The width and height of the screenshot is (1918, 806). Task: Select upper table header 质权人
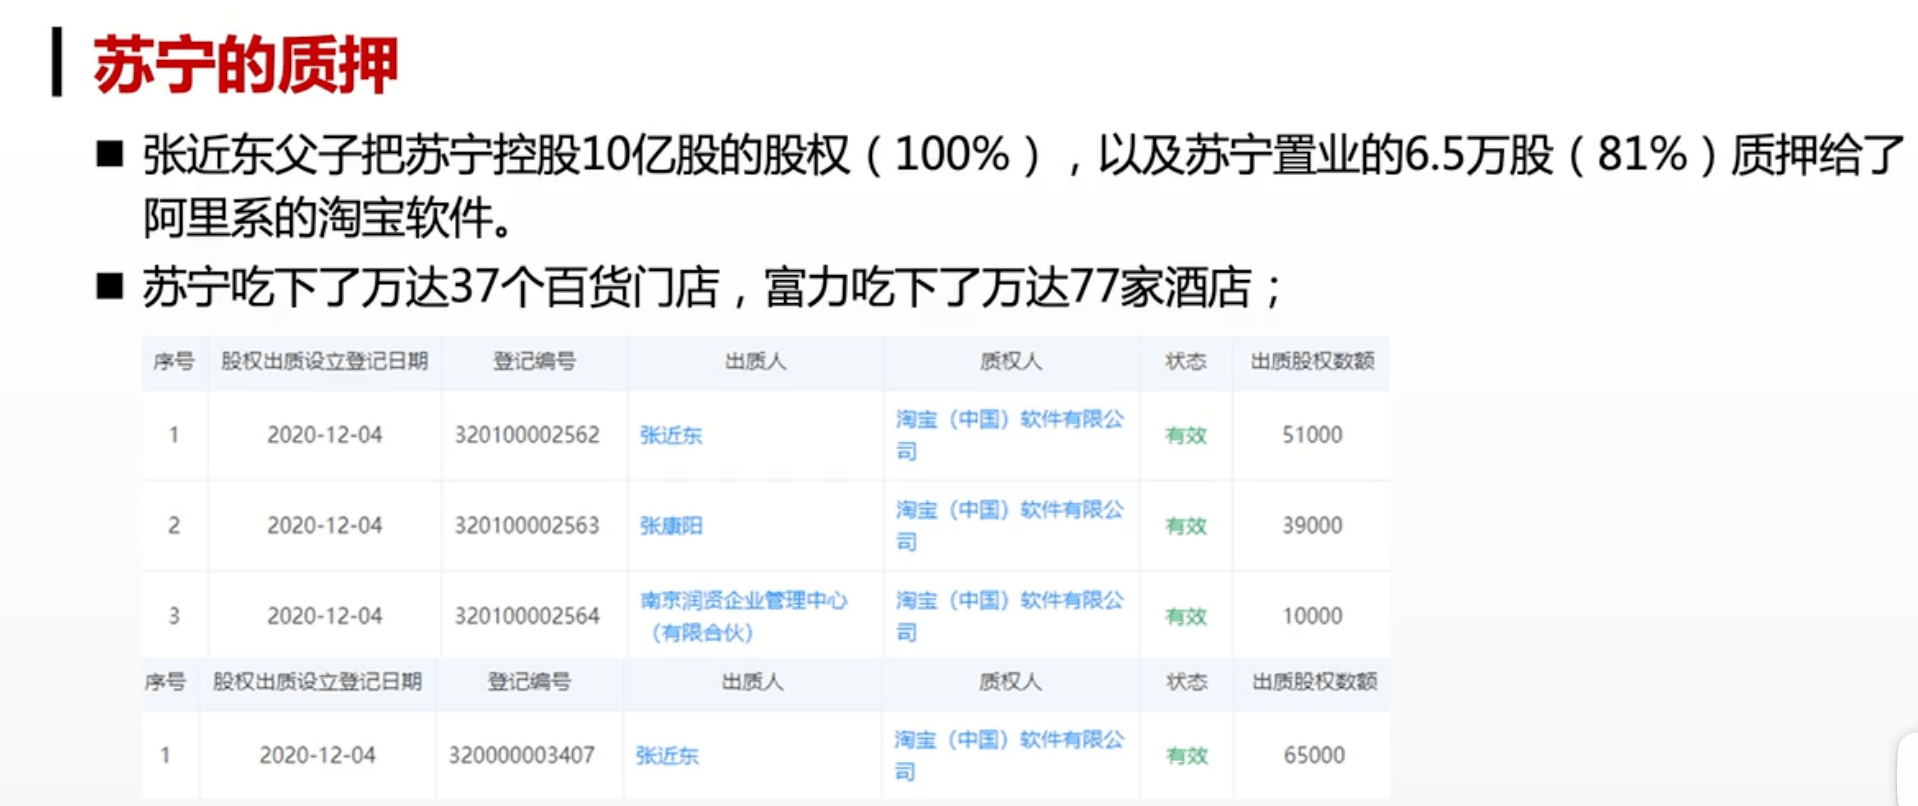[x=1010, y=361]
